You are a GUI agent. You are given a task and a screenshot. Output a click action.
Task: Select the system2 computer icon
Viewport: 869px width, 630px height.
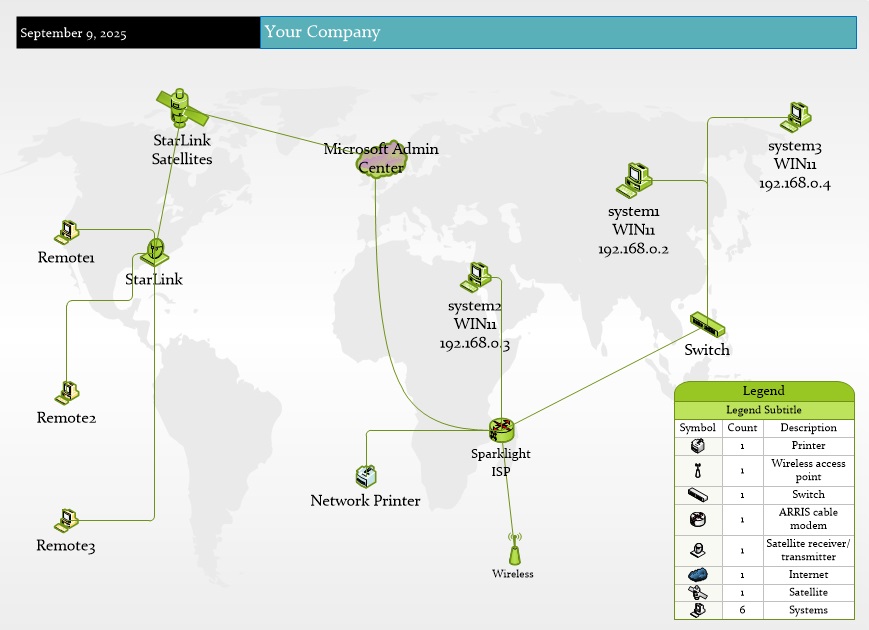click(476, 277)
